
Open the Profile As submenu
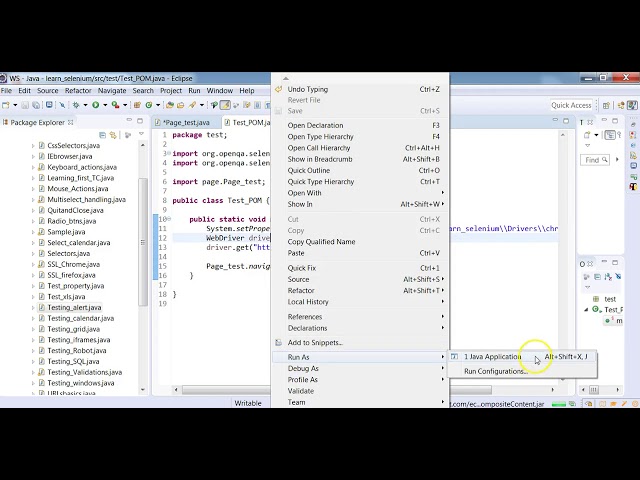(360, 380)
